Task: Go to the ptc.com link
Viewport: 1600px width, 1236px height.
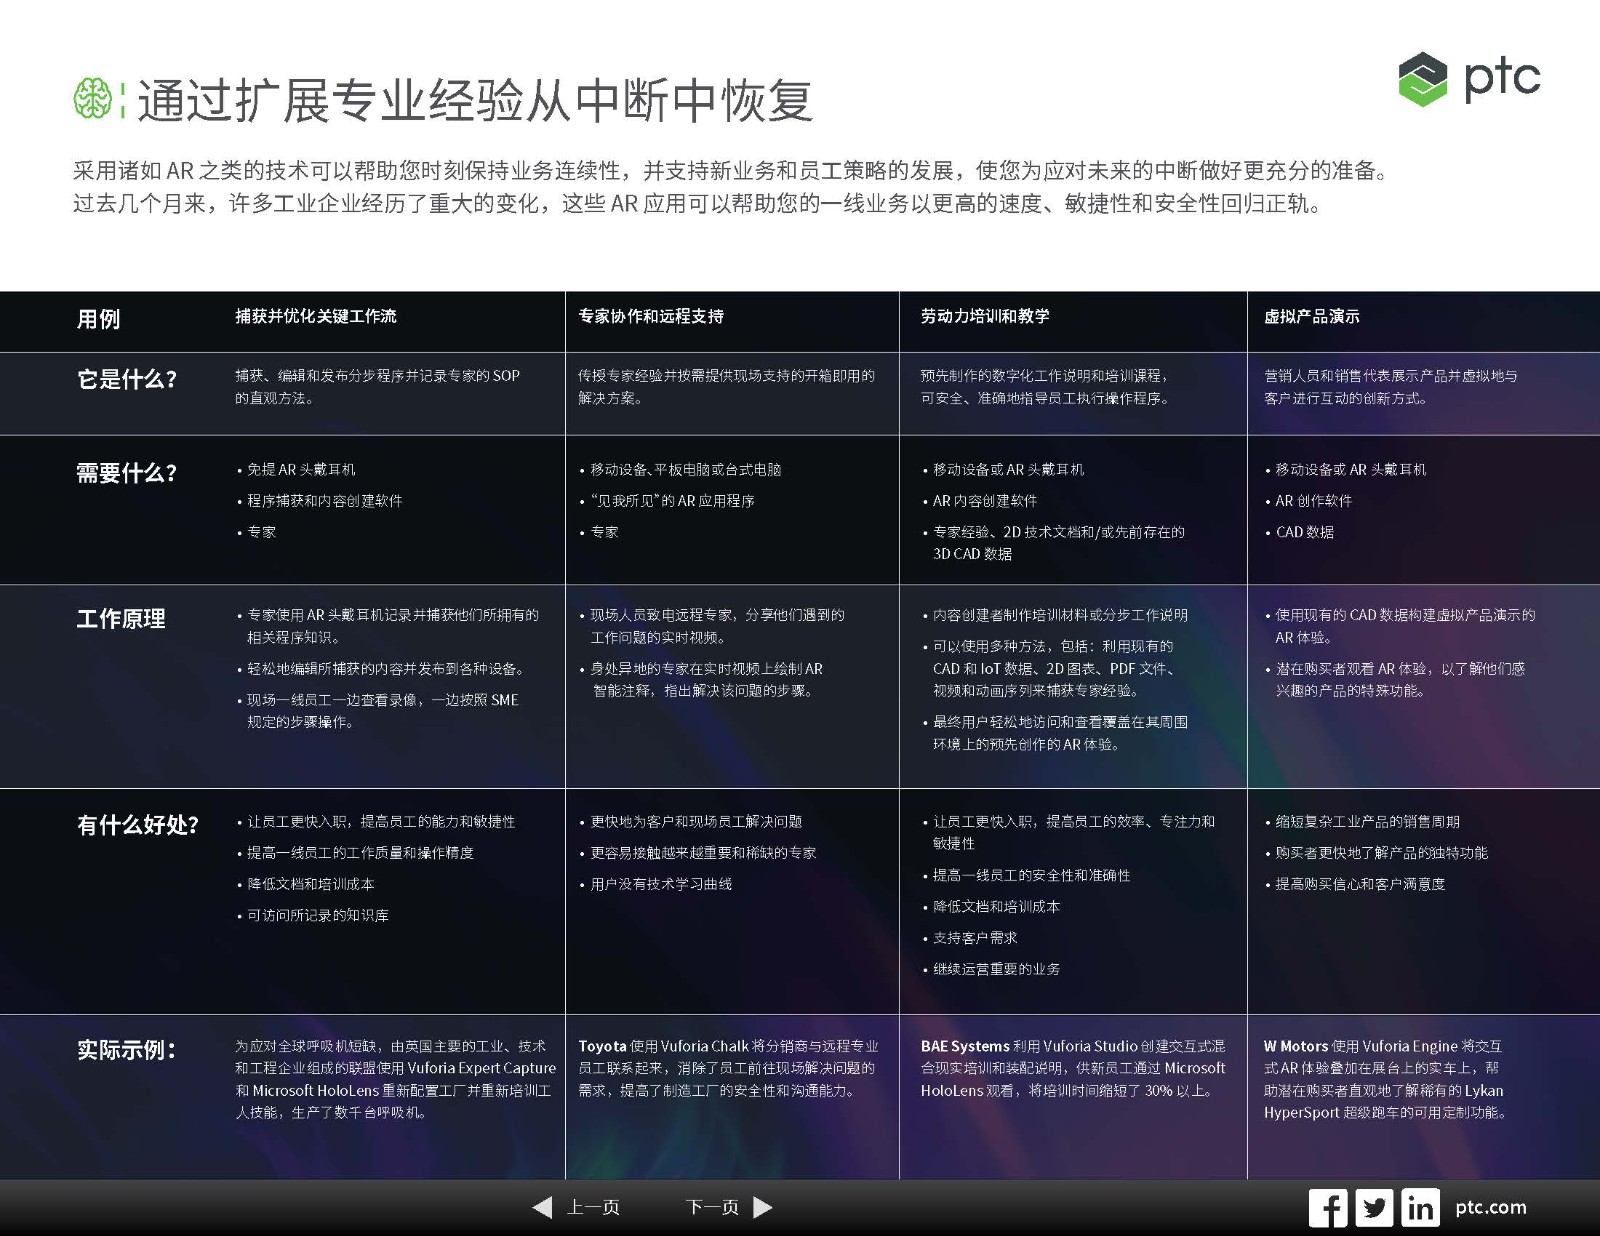Action: pyautogui.click(x=1490, y=1207)
